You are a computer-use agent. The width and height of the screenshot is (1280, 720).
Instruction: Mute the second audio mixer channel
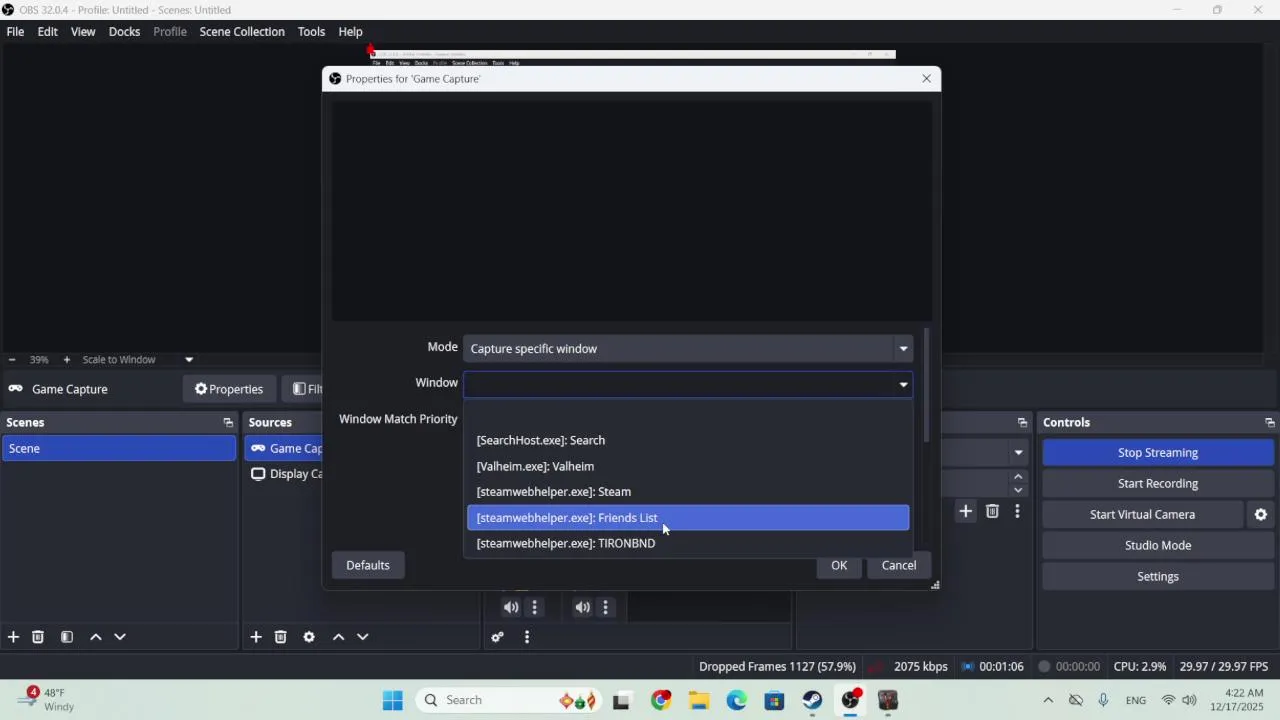582,607
